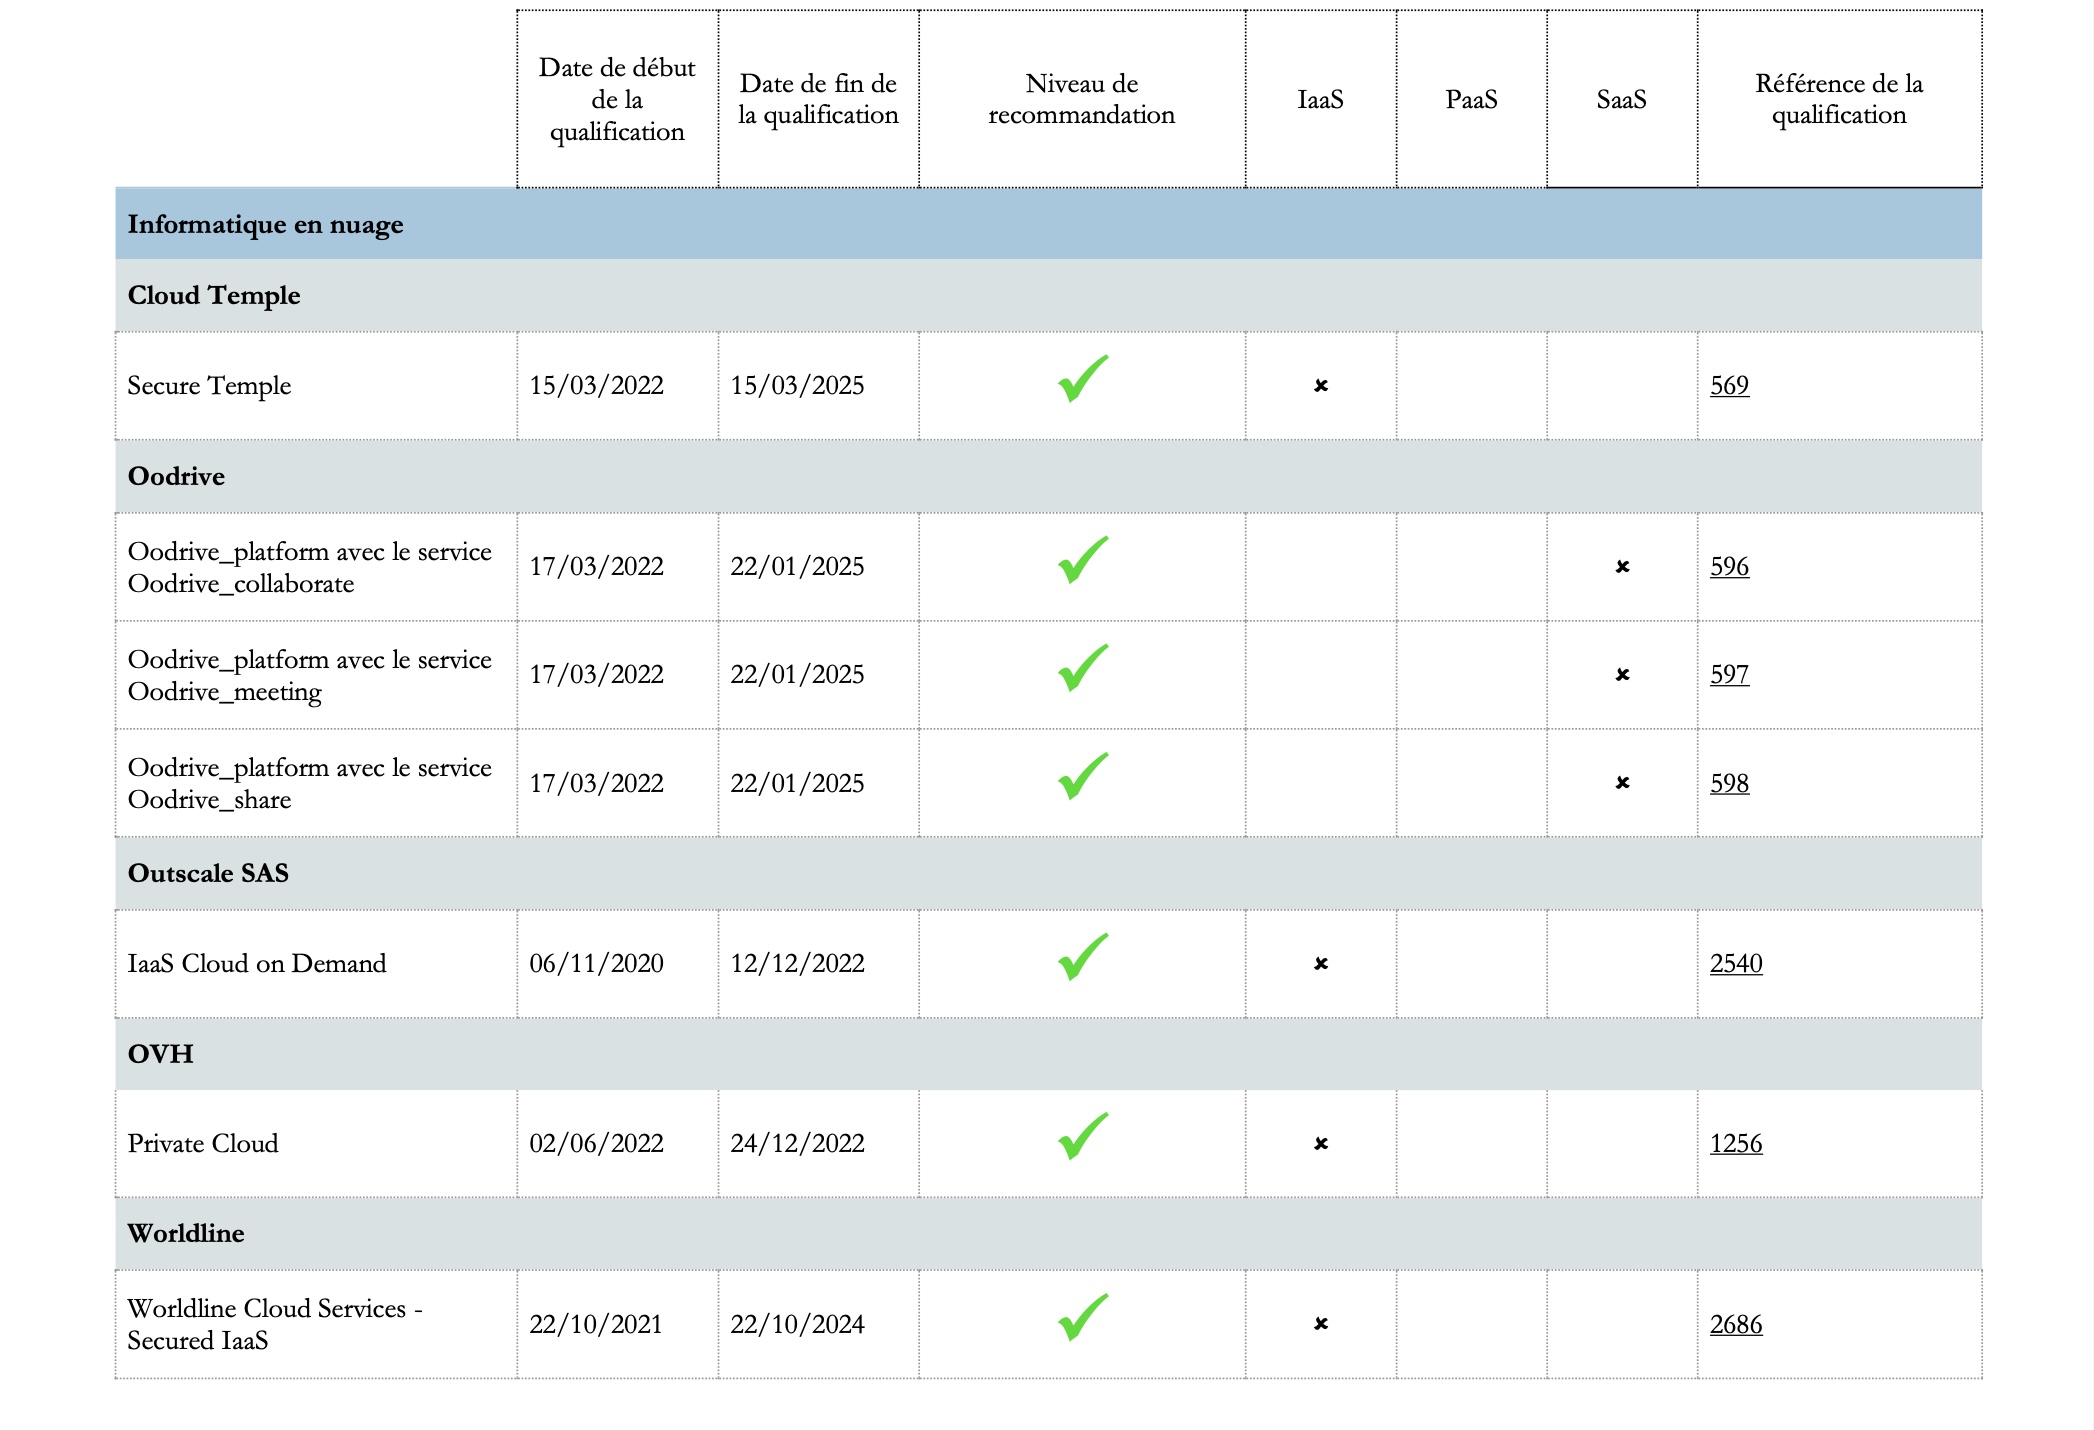The image size is (2094, 1430).
Task: Click the green checkmark for Oodrive_meeting row
Action: [1083, 668]
